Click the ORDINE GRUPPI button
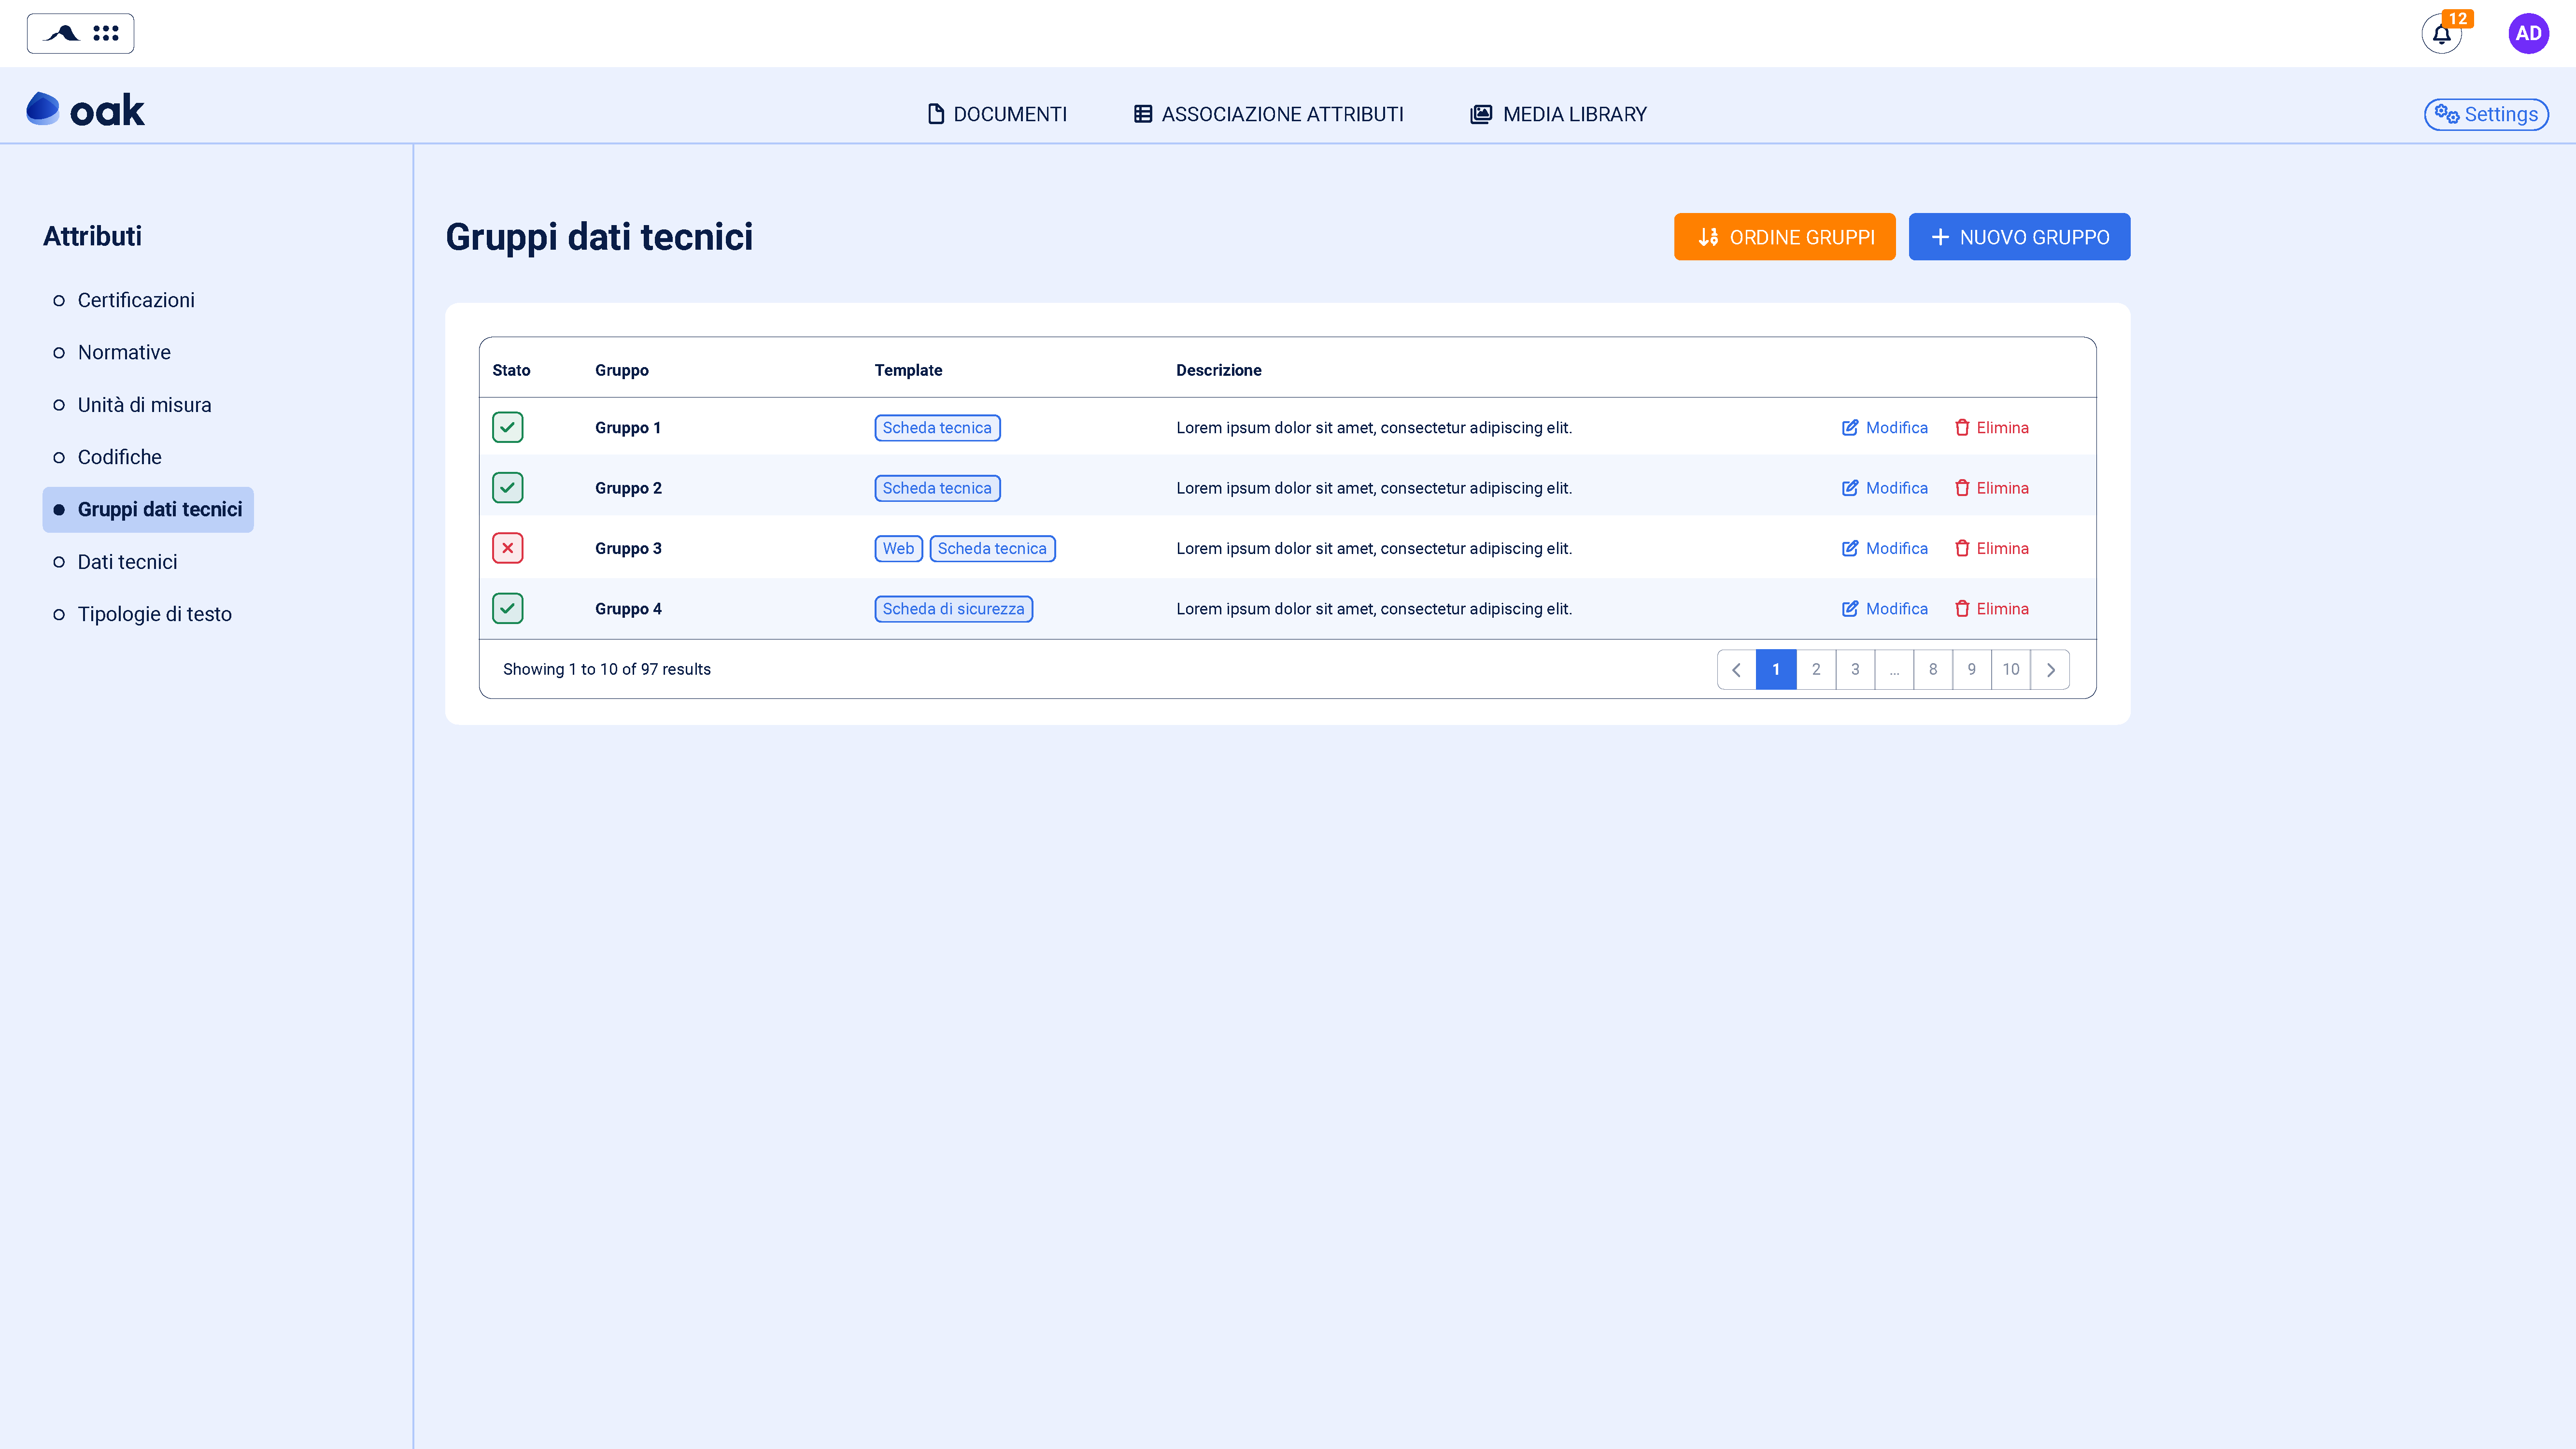 (1784, 237)
